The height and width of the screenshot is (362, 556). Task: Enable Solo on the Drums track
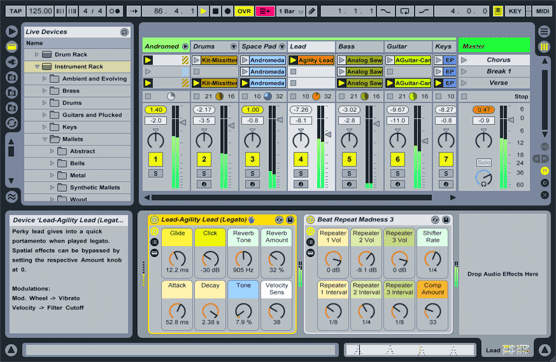pos(204,173)
